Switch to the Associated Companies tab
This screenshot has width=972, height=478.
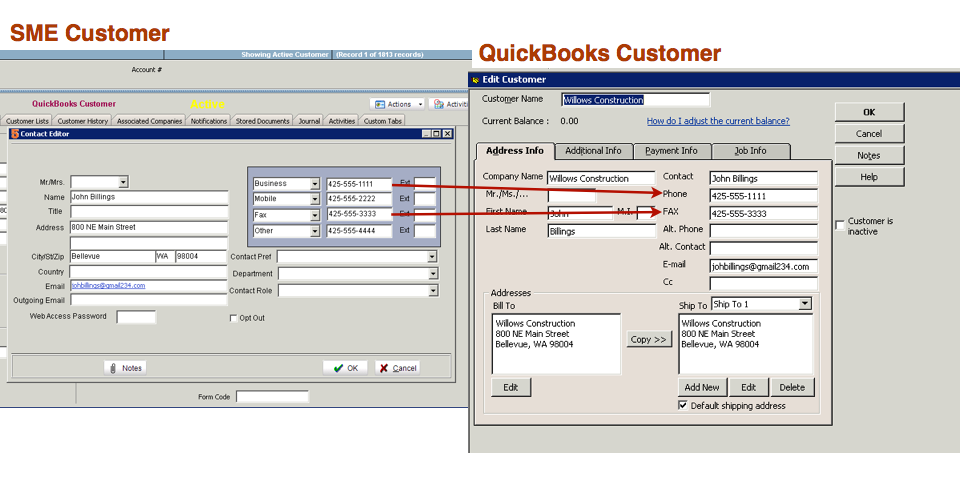click(149, 121)
